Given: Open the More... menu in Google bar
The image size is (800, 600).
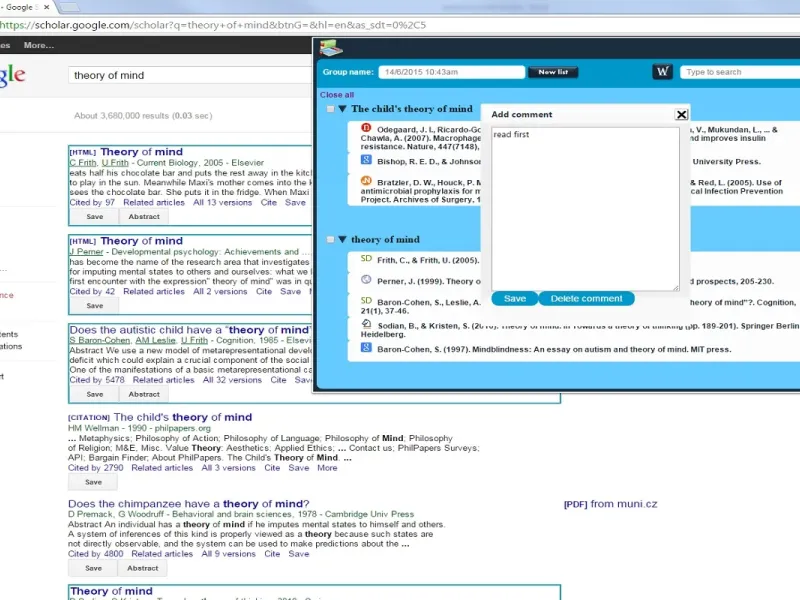Looking at the screenshot, I should (x=39, y=45).
